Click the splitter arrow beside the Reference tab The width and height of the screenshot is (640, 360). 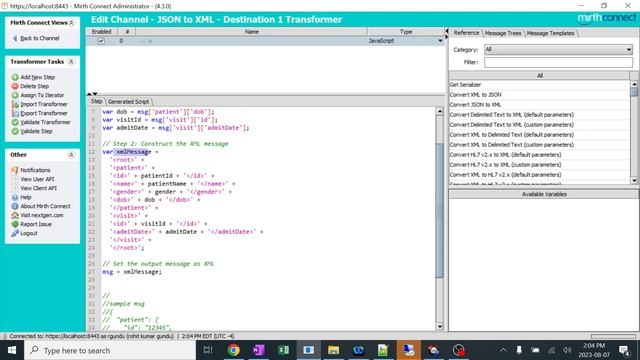click(x=446, y=33)
